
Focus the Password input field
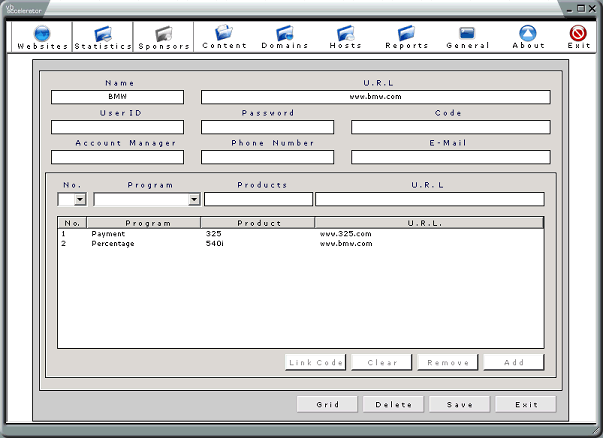pyautogui.click(x=267, y=127)
